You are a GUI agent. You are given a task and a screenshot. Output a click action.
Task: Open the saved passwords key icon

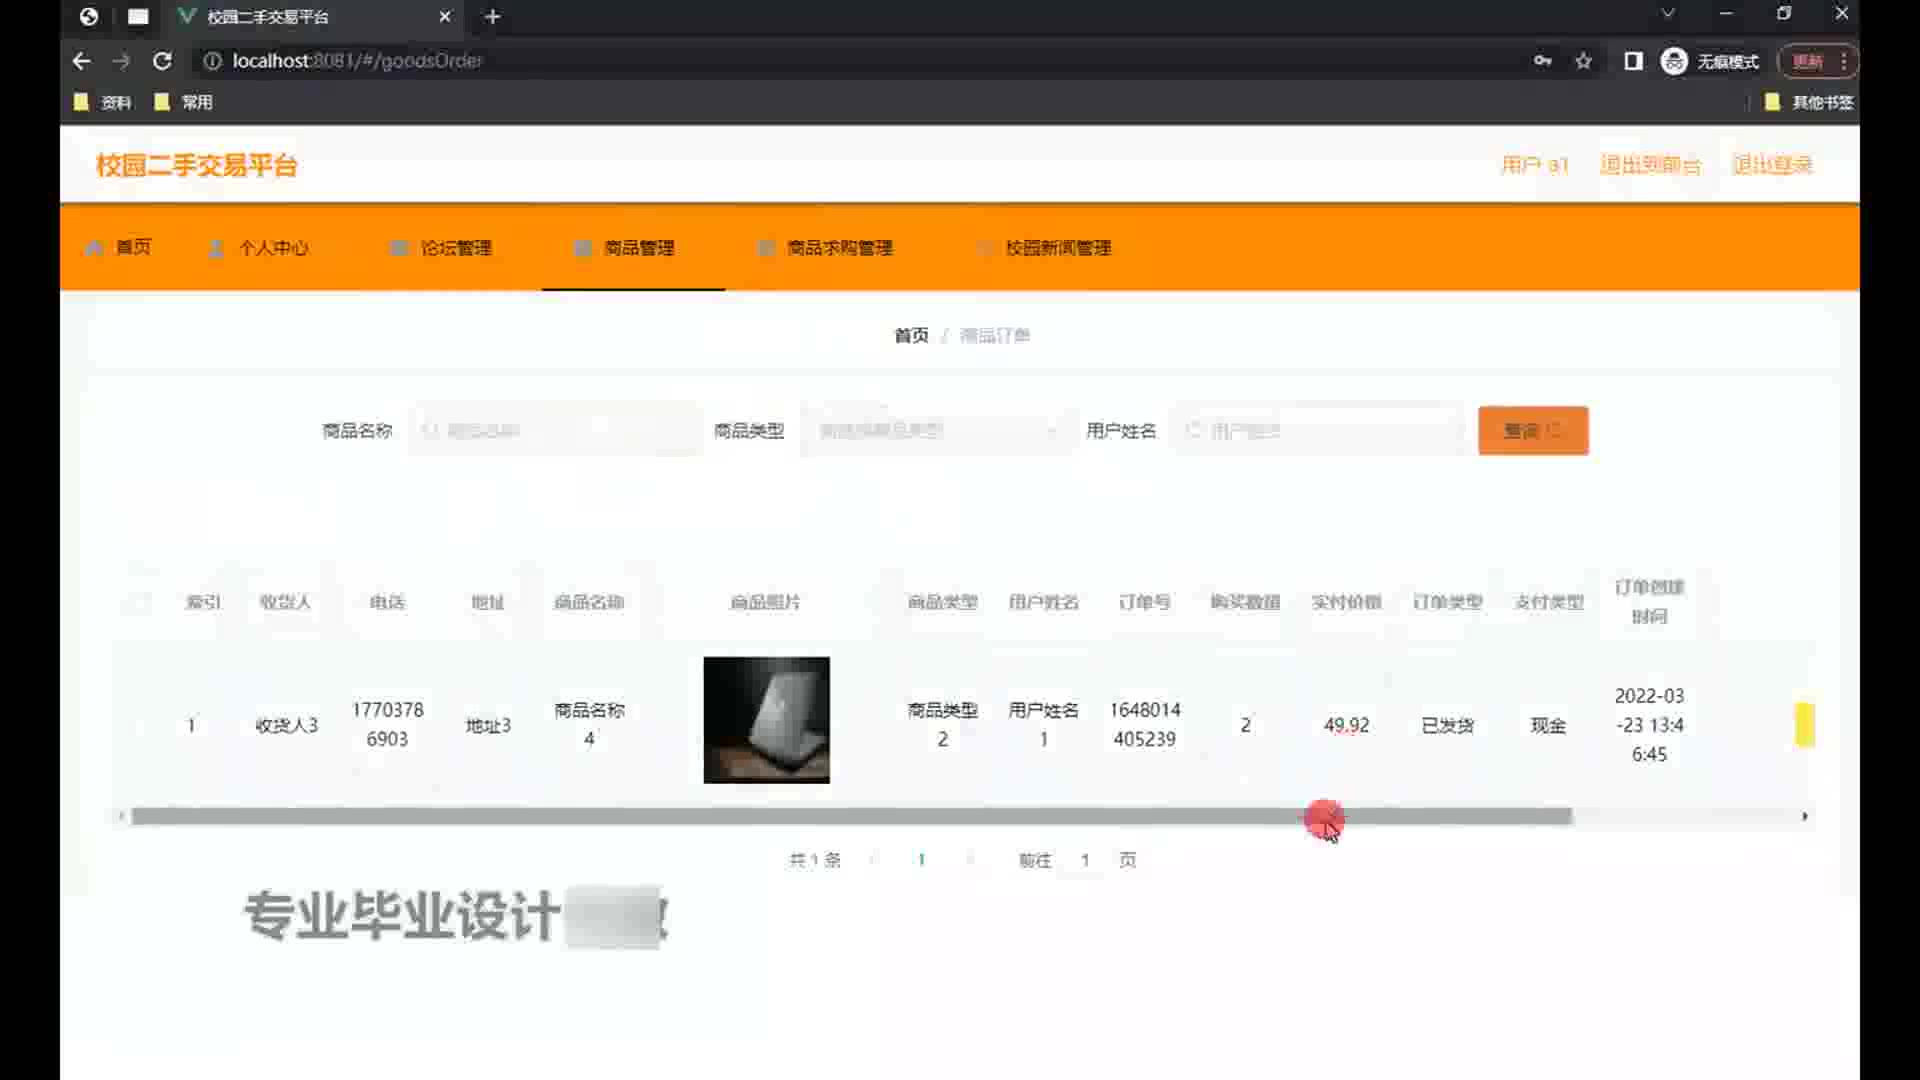[x=1542, y=61]
